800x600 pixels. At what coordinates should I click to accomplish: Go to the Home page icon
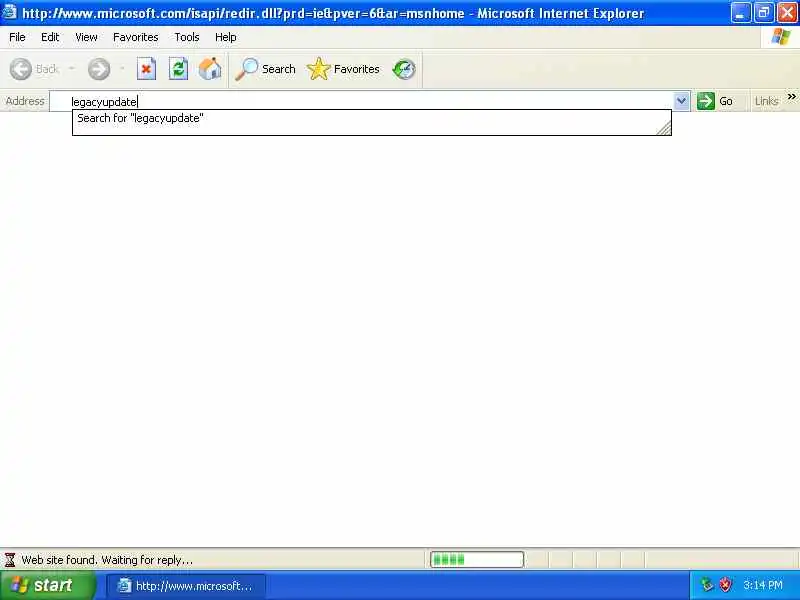[x=210, y=69]
